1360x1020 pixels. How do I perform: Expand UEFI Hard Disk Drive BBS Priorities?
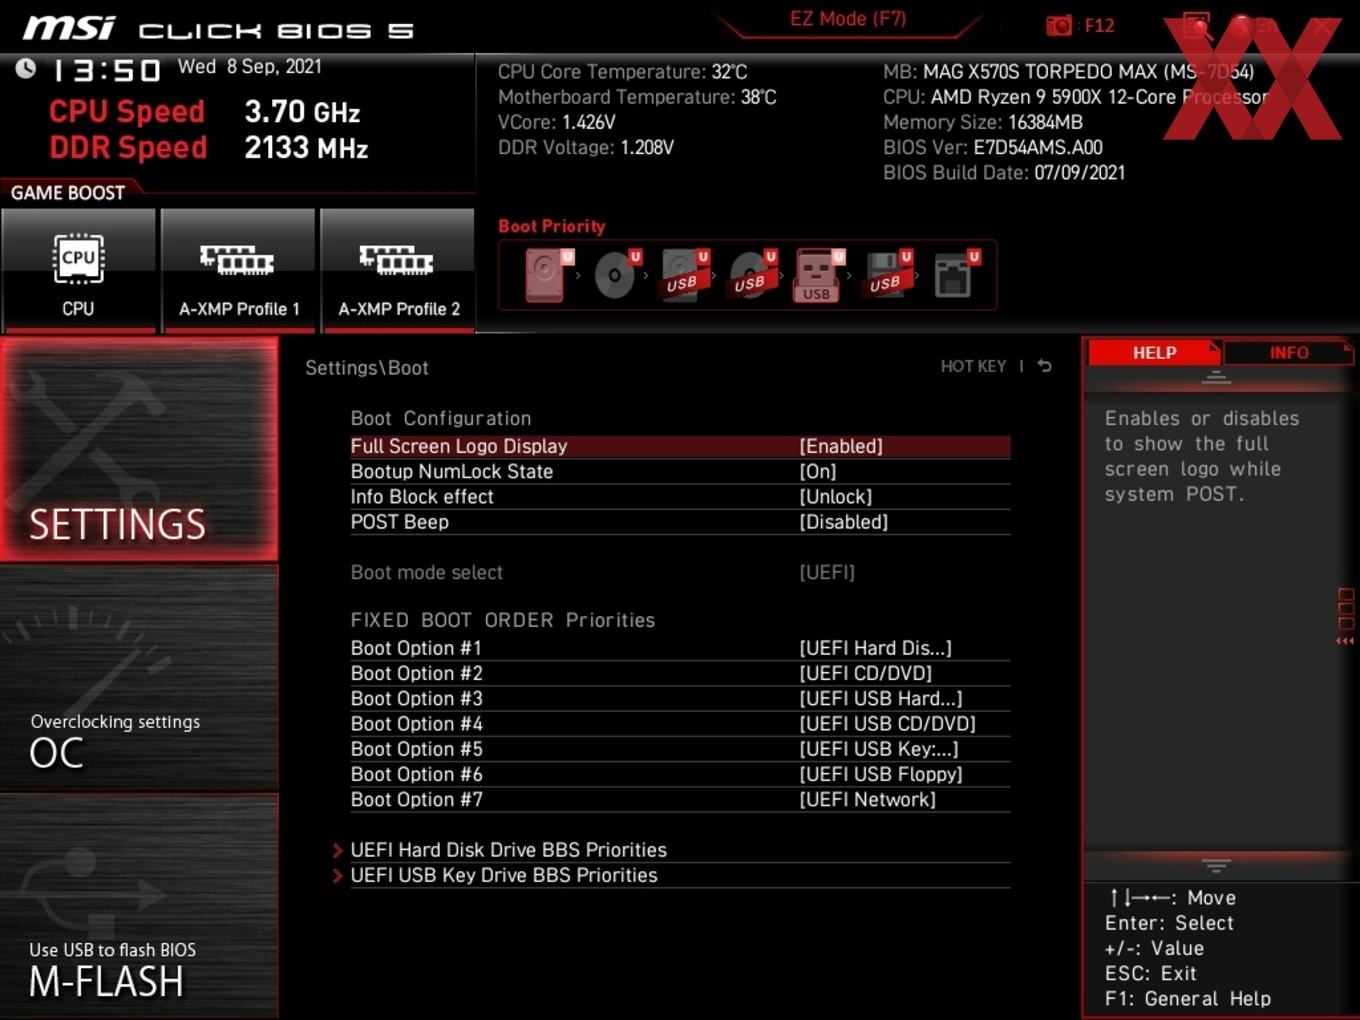508,850
